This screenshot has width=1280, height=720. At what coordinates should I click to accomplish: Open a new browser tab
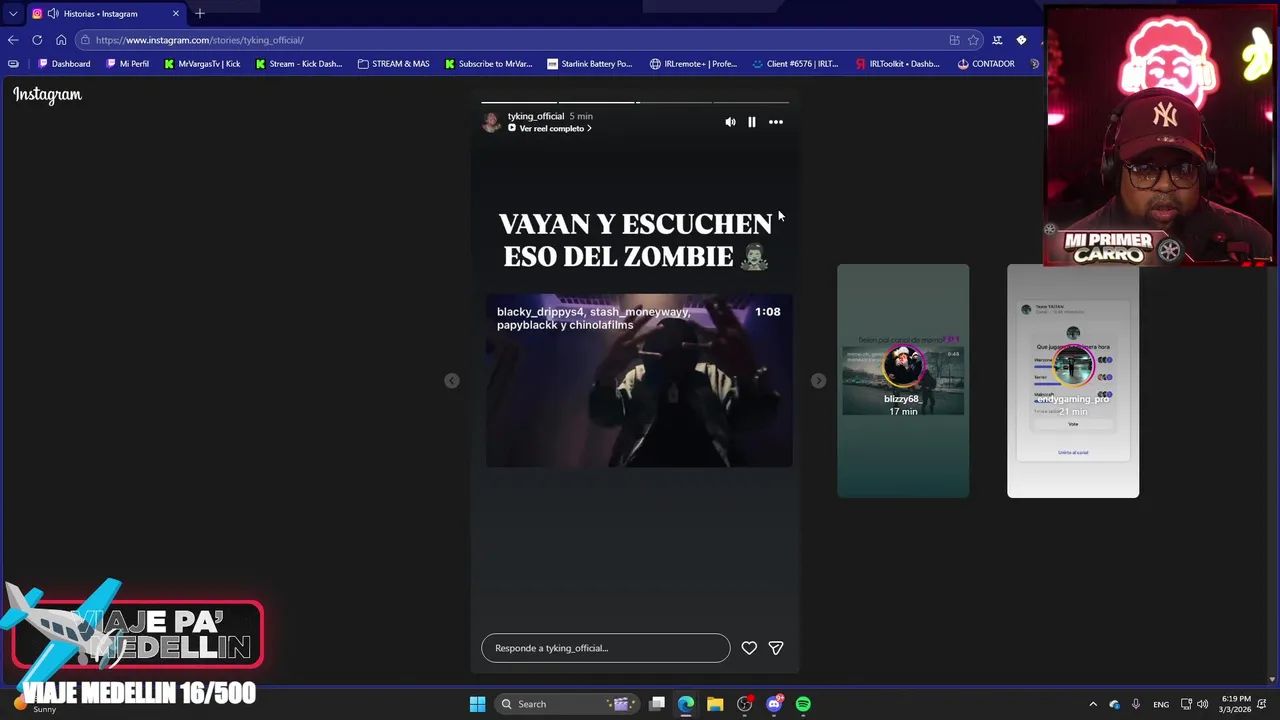coord(200,14)
